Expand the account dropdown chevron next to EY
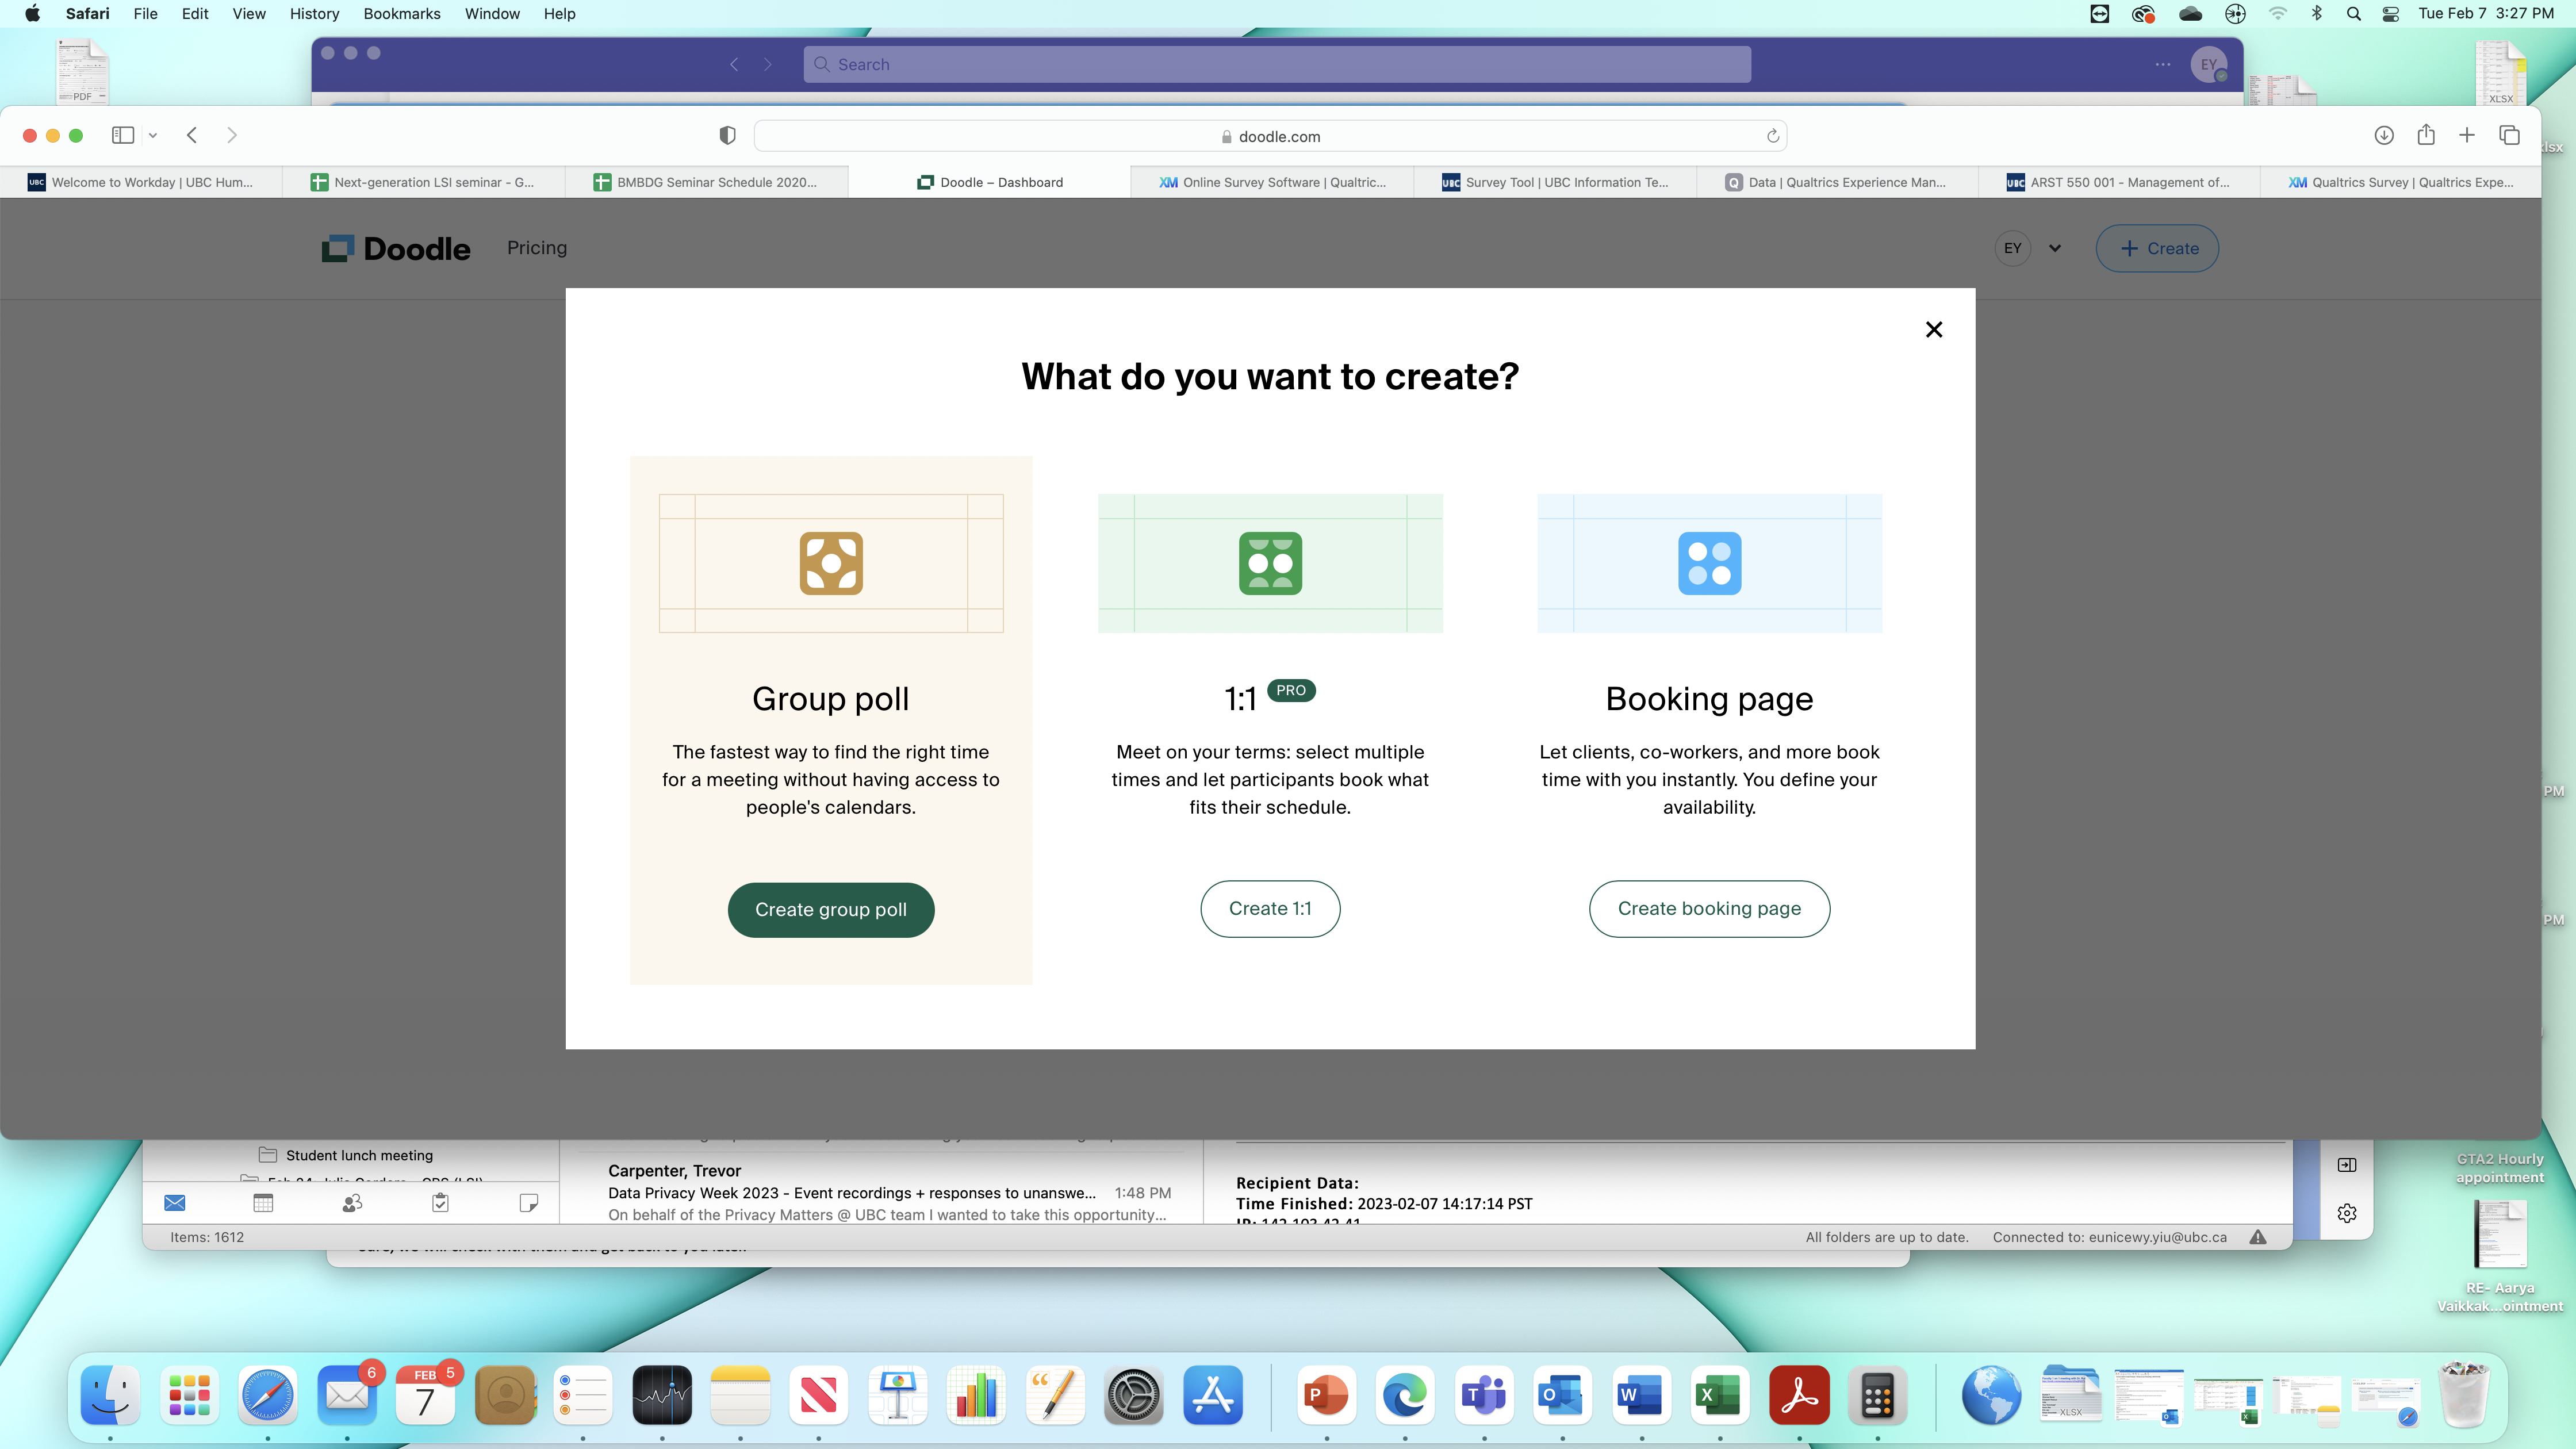2576x1449 pixels. click(x=2055, y=248)
